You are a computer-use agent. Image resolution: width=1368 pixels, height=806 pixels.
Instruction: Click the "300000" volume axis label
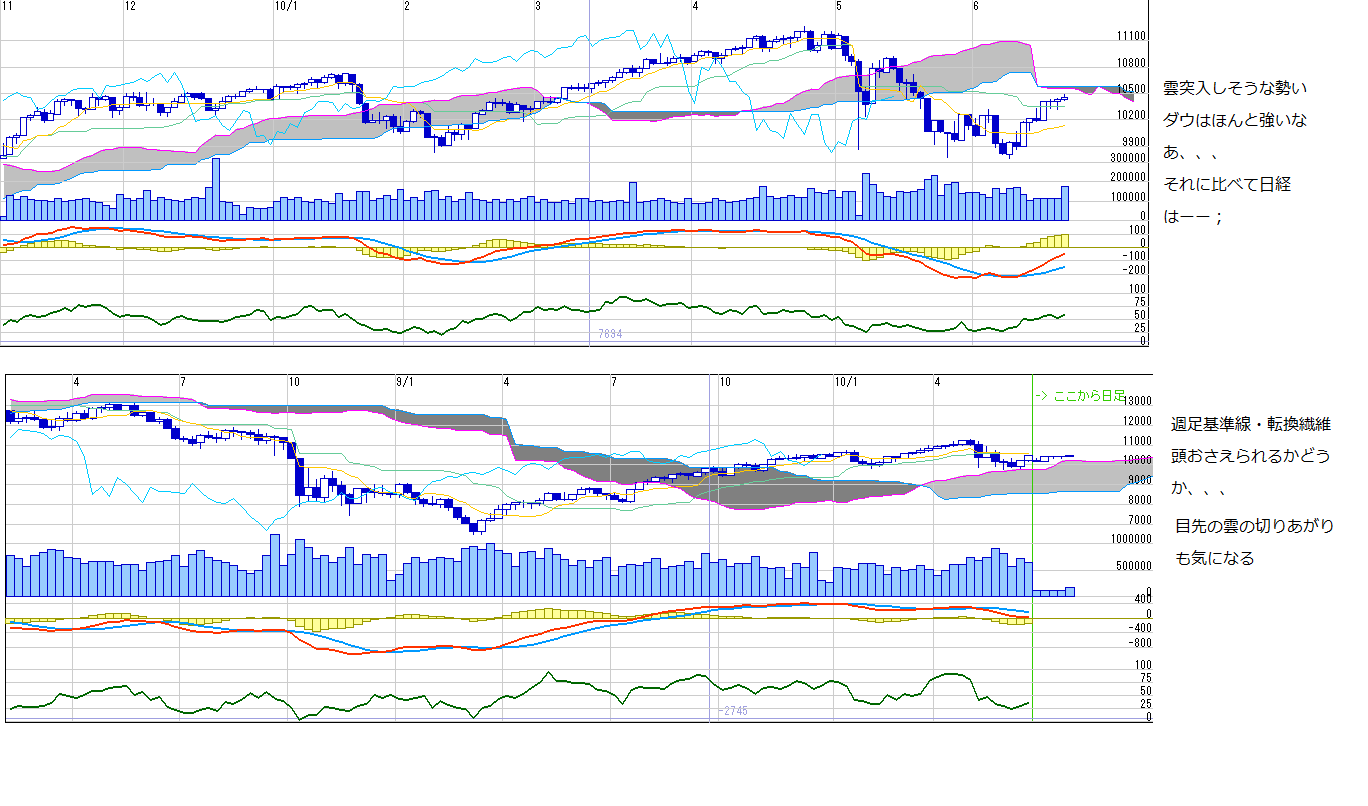pyautogui.click(x=1128, y=158)
